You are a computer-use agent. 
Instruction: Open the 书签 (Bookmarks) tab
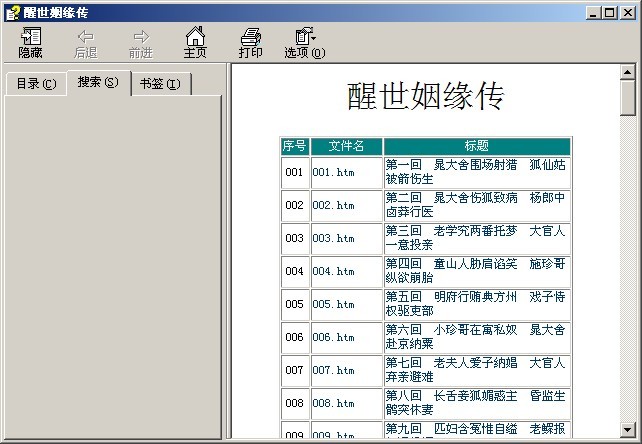(x=160, y=84)
